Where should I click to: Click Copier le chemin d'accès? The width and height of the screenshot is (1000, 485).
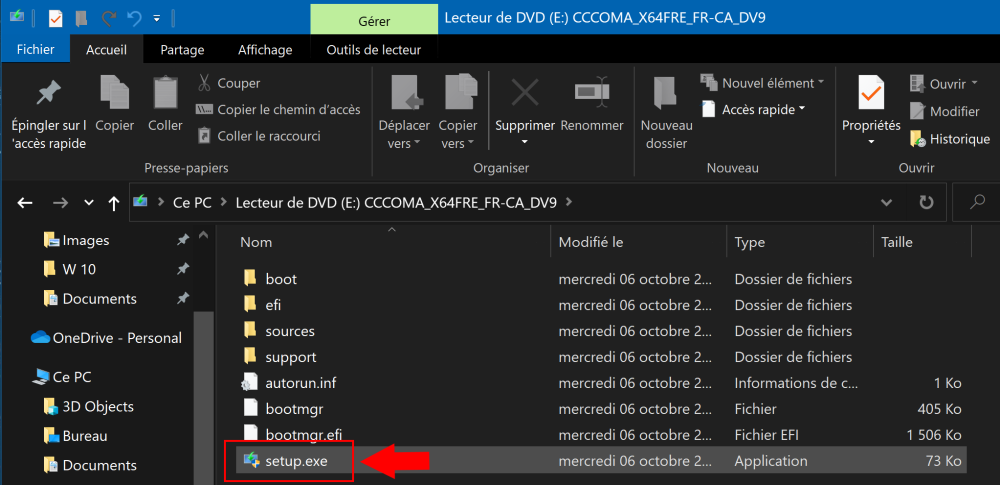tap(277, 109)
